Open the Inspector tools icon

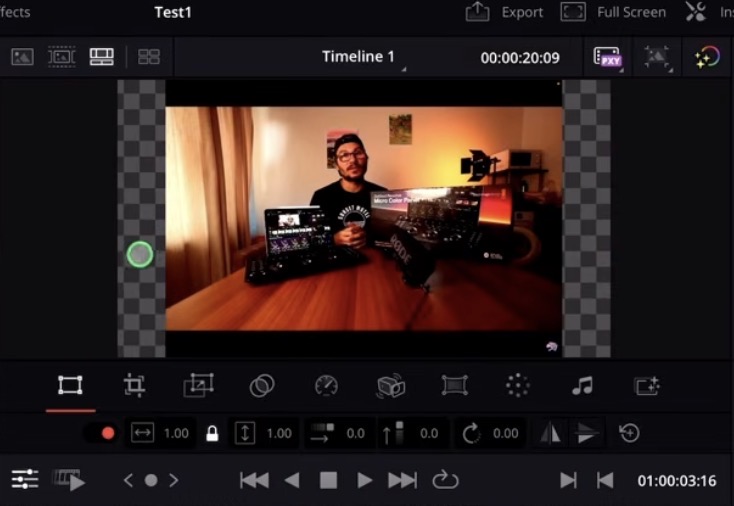pyautogui.click(x=696, y=12)
